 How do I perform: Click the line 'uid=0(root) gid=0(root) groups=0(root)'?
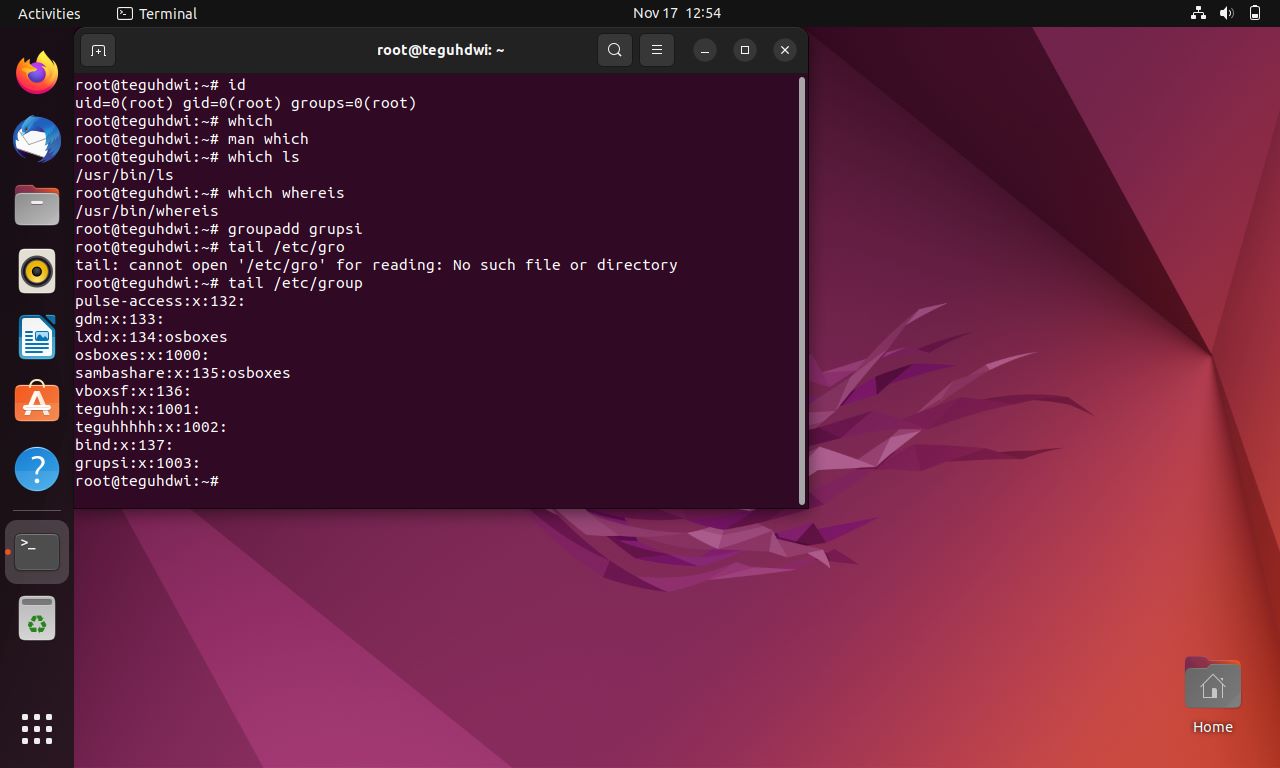point(246,103)
